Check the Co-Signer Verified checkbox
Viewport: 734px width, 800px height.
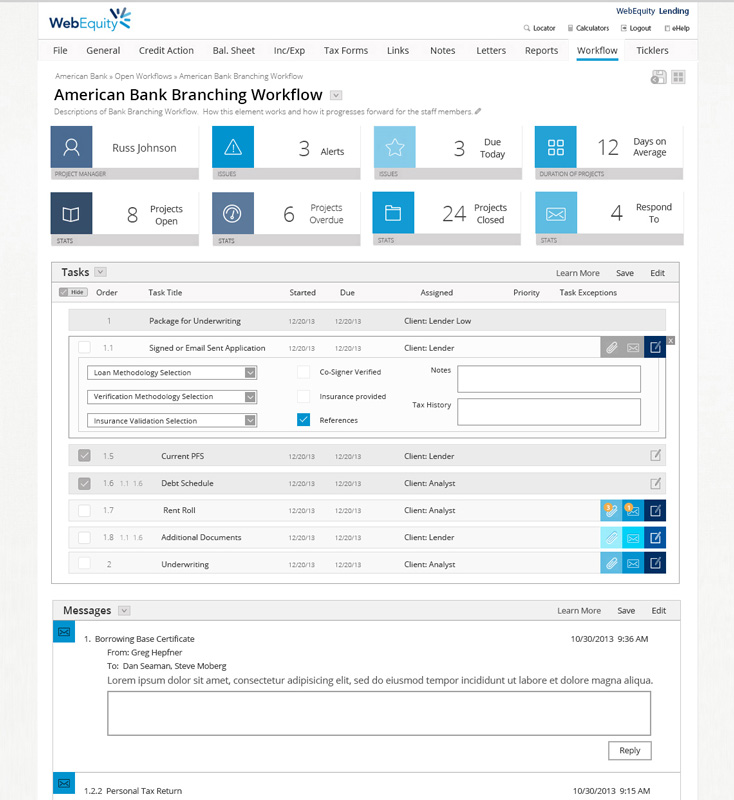coord(304,372)
